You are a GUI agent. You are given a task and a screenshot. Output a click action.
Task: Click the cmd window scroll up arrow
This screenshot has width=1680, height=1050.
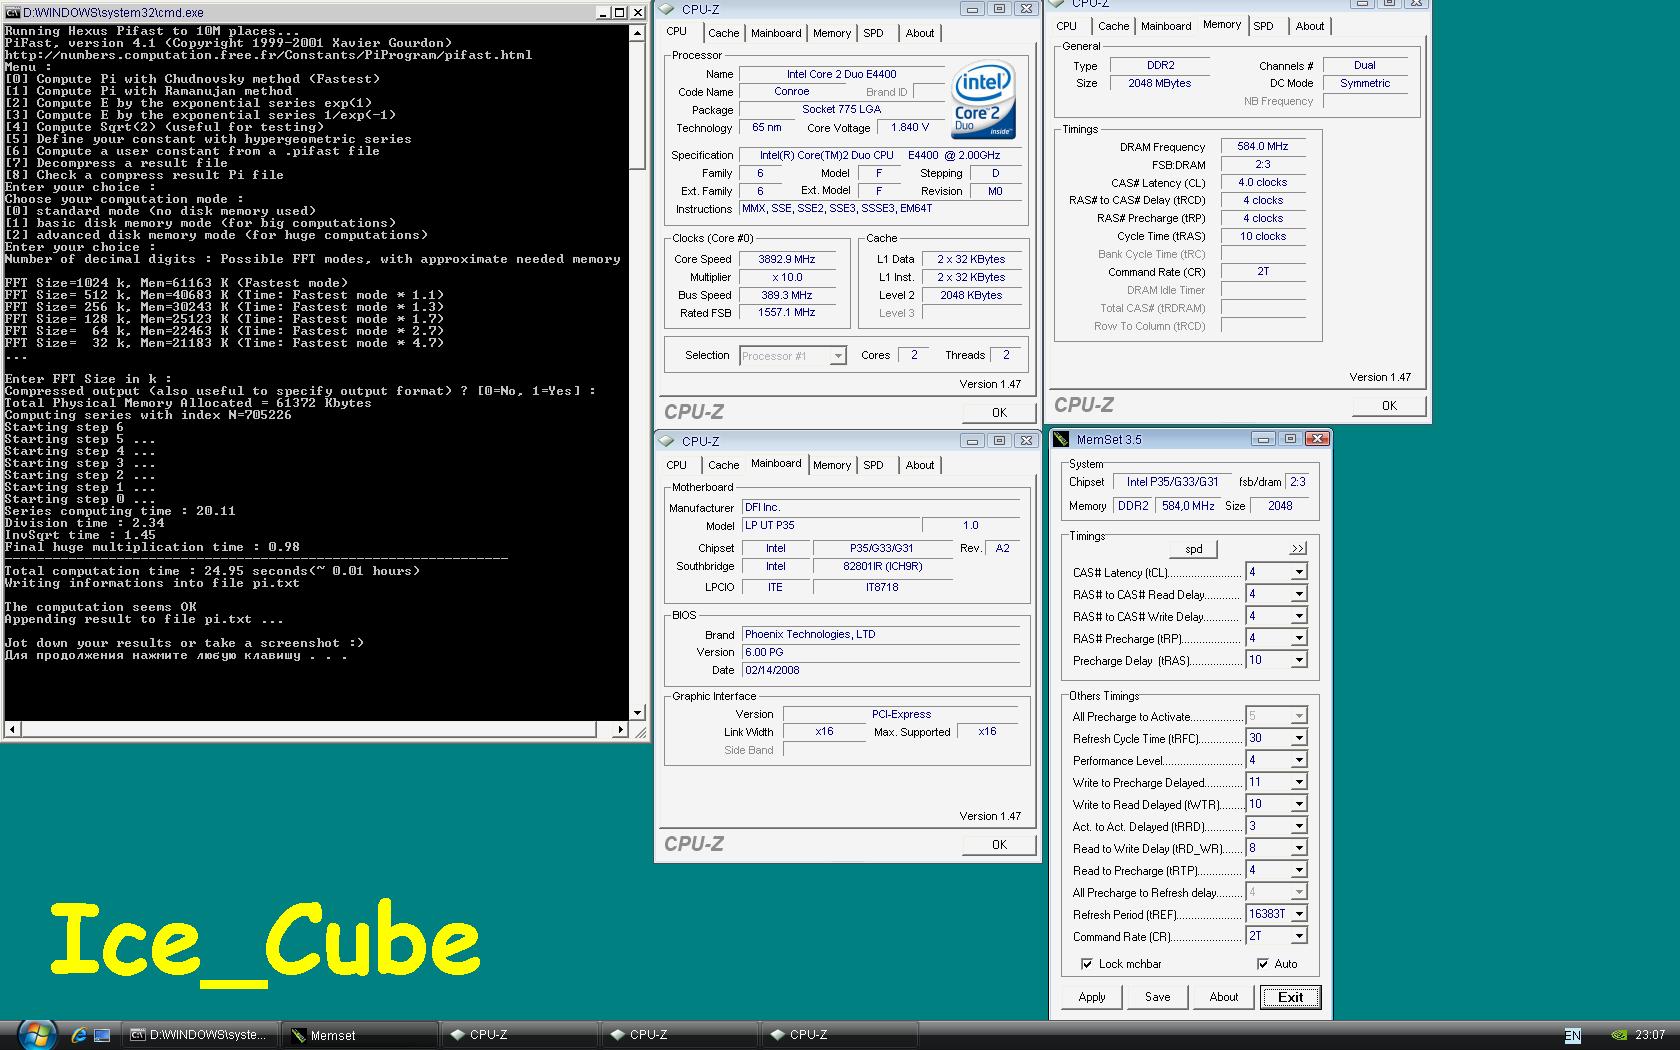point(638,32)
